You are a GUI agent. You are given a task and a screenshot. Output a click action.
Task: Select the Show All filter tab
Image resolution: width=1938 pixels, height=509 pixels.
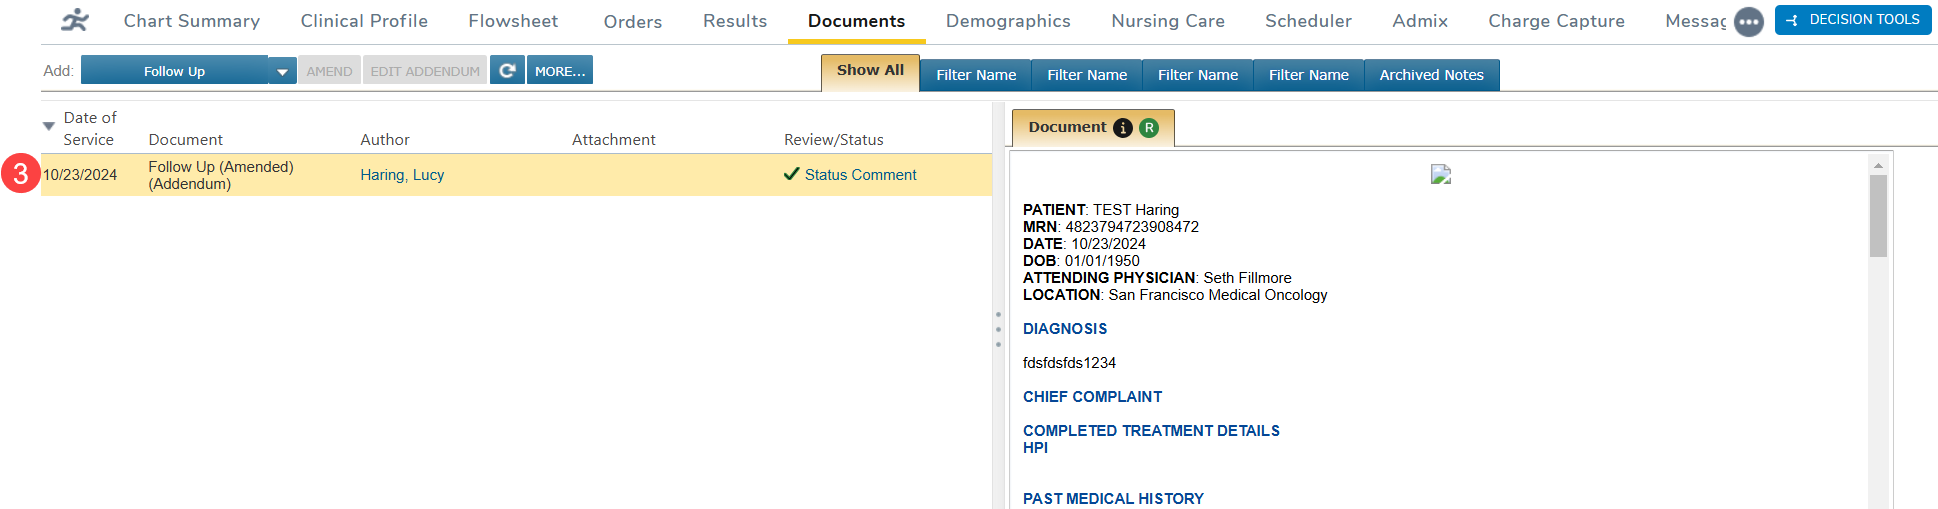[x=870, y=71]
